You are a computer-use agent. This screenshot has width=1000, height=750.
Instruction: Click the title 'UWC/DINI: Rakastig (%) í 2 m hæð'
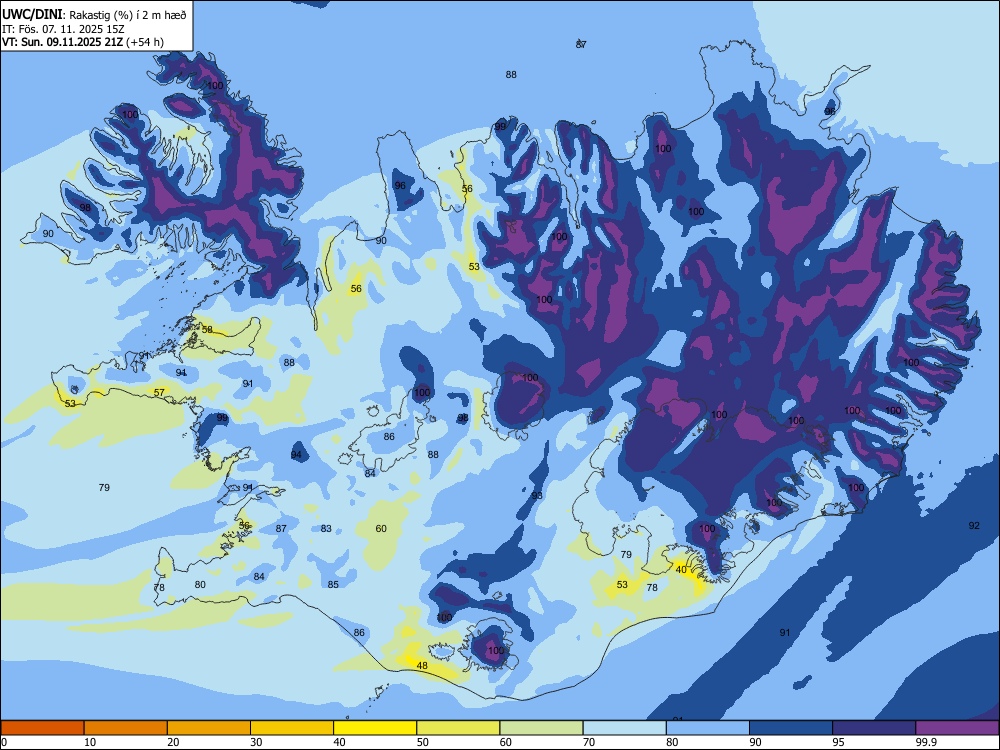tap(94, 15)
